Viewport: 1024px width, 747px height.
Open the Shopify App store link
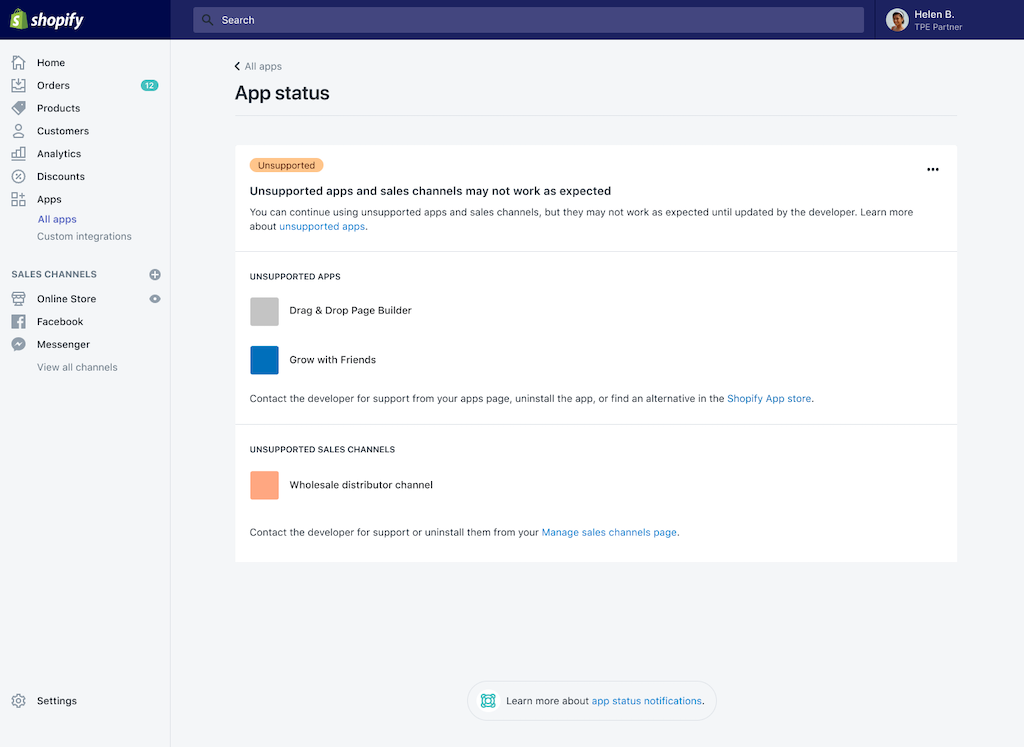click(x=769, y=399)
